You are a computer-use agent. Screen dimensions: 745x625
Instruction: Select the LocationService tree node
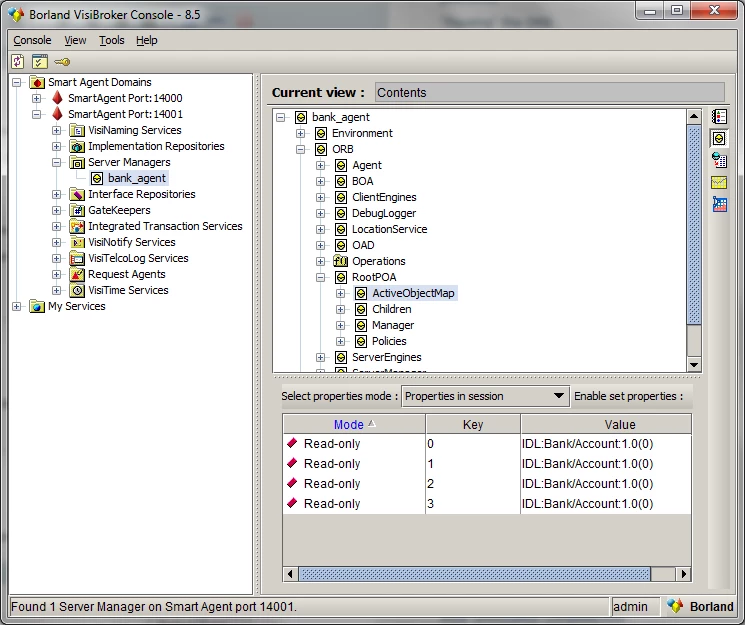click(x=390, y=229)
